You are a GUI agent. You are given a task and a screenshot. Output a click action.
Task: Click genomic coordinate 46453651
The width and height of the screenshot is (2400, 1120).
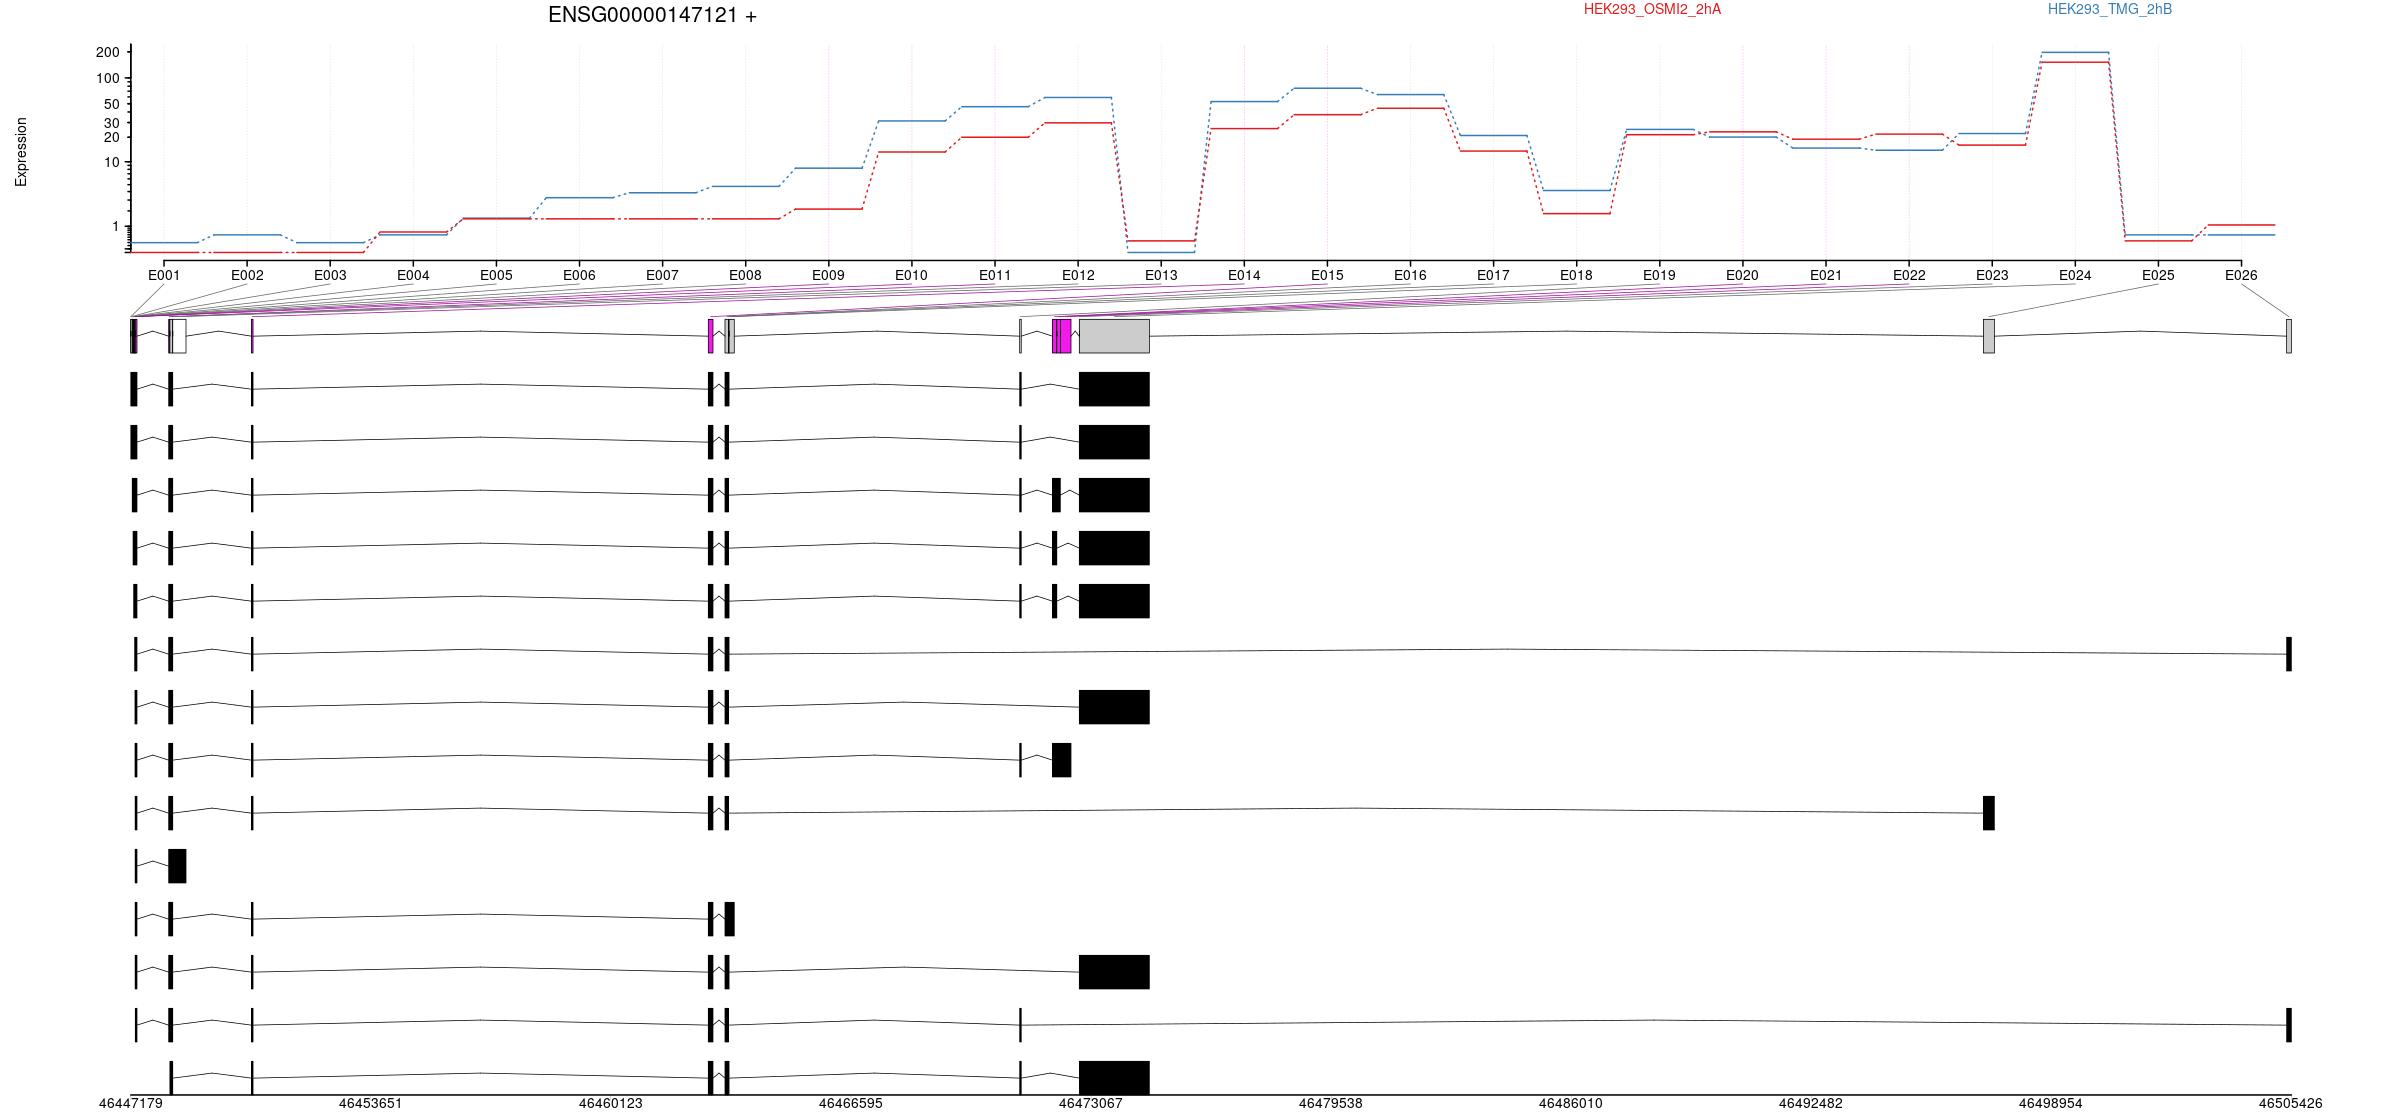(371, 1103)
